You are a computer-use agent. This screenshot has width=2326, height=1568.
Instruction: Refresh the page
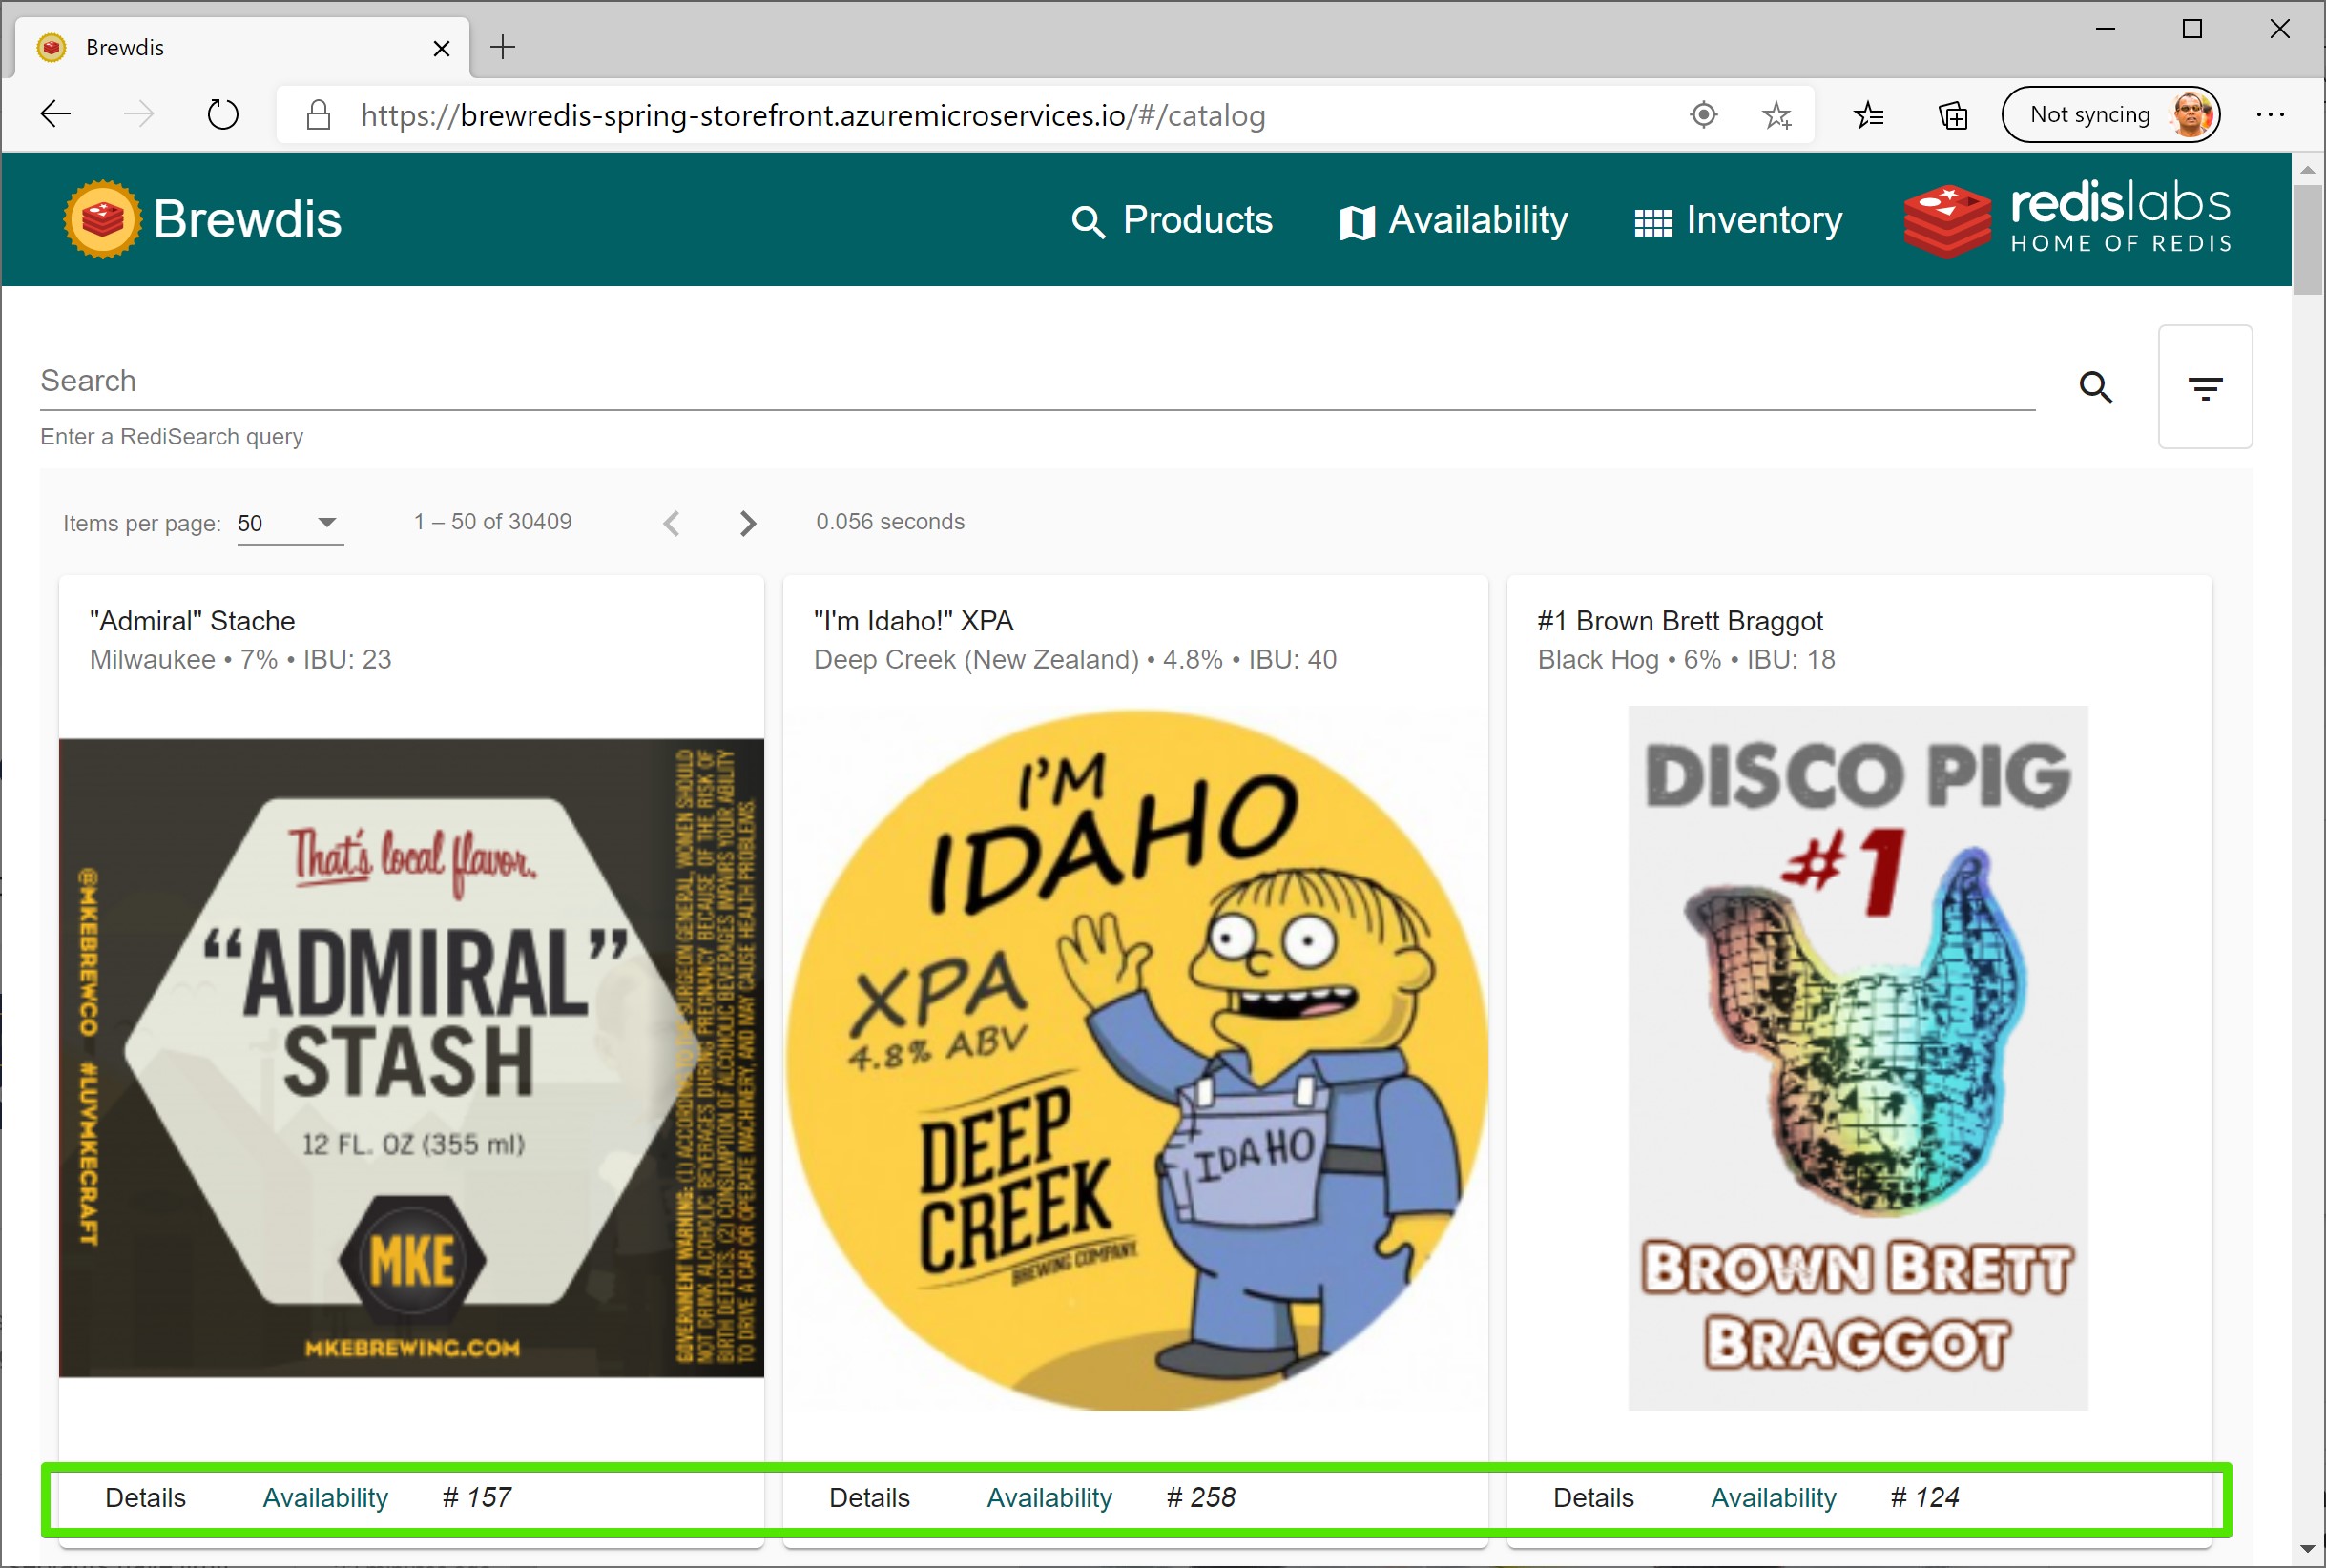[x=222, y=116]
